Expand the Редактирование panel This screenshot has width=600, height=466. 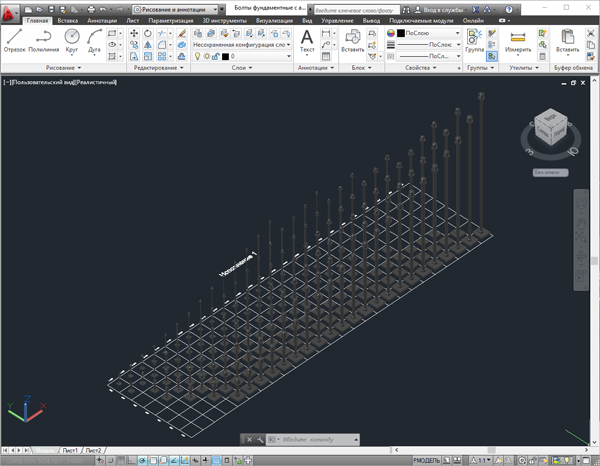159,68
